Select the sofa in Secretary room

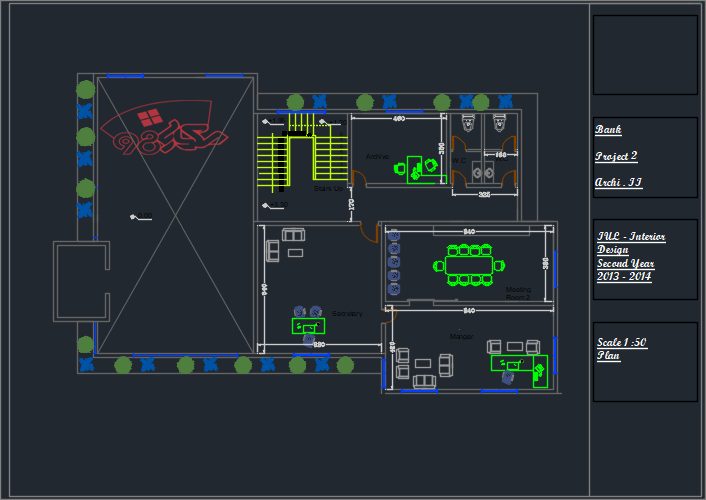click(293, 234)
